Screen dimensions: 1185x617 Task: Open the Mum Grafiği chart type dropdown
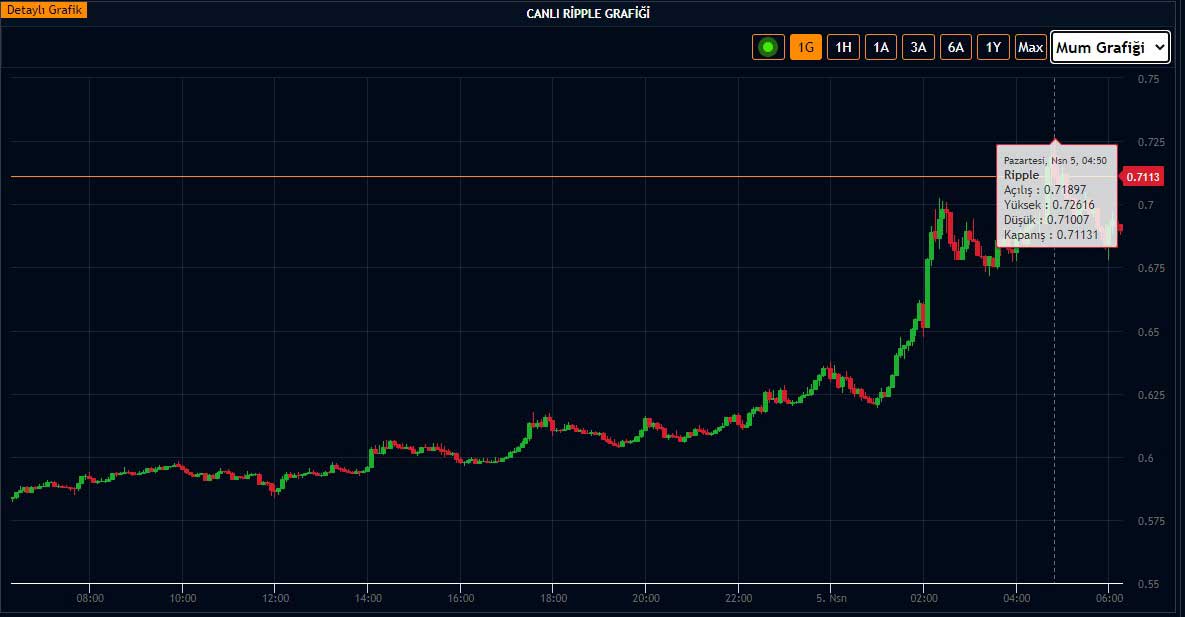[x=1110, y=48]
